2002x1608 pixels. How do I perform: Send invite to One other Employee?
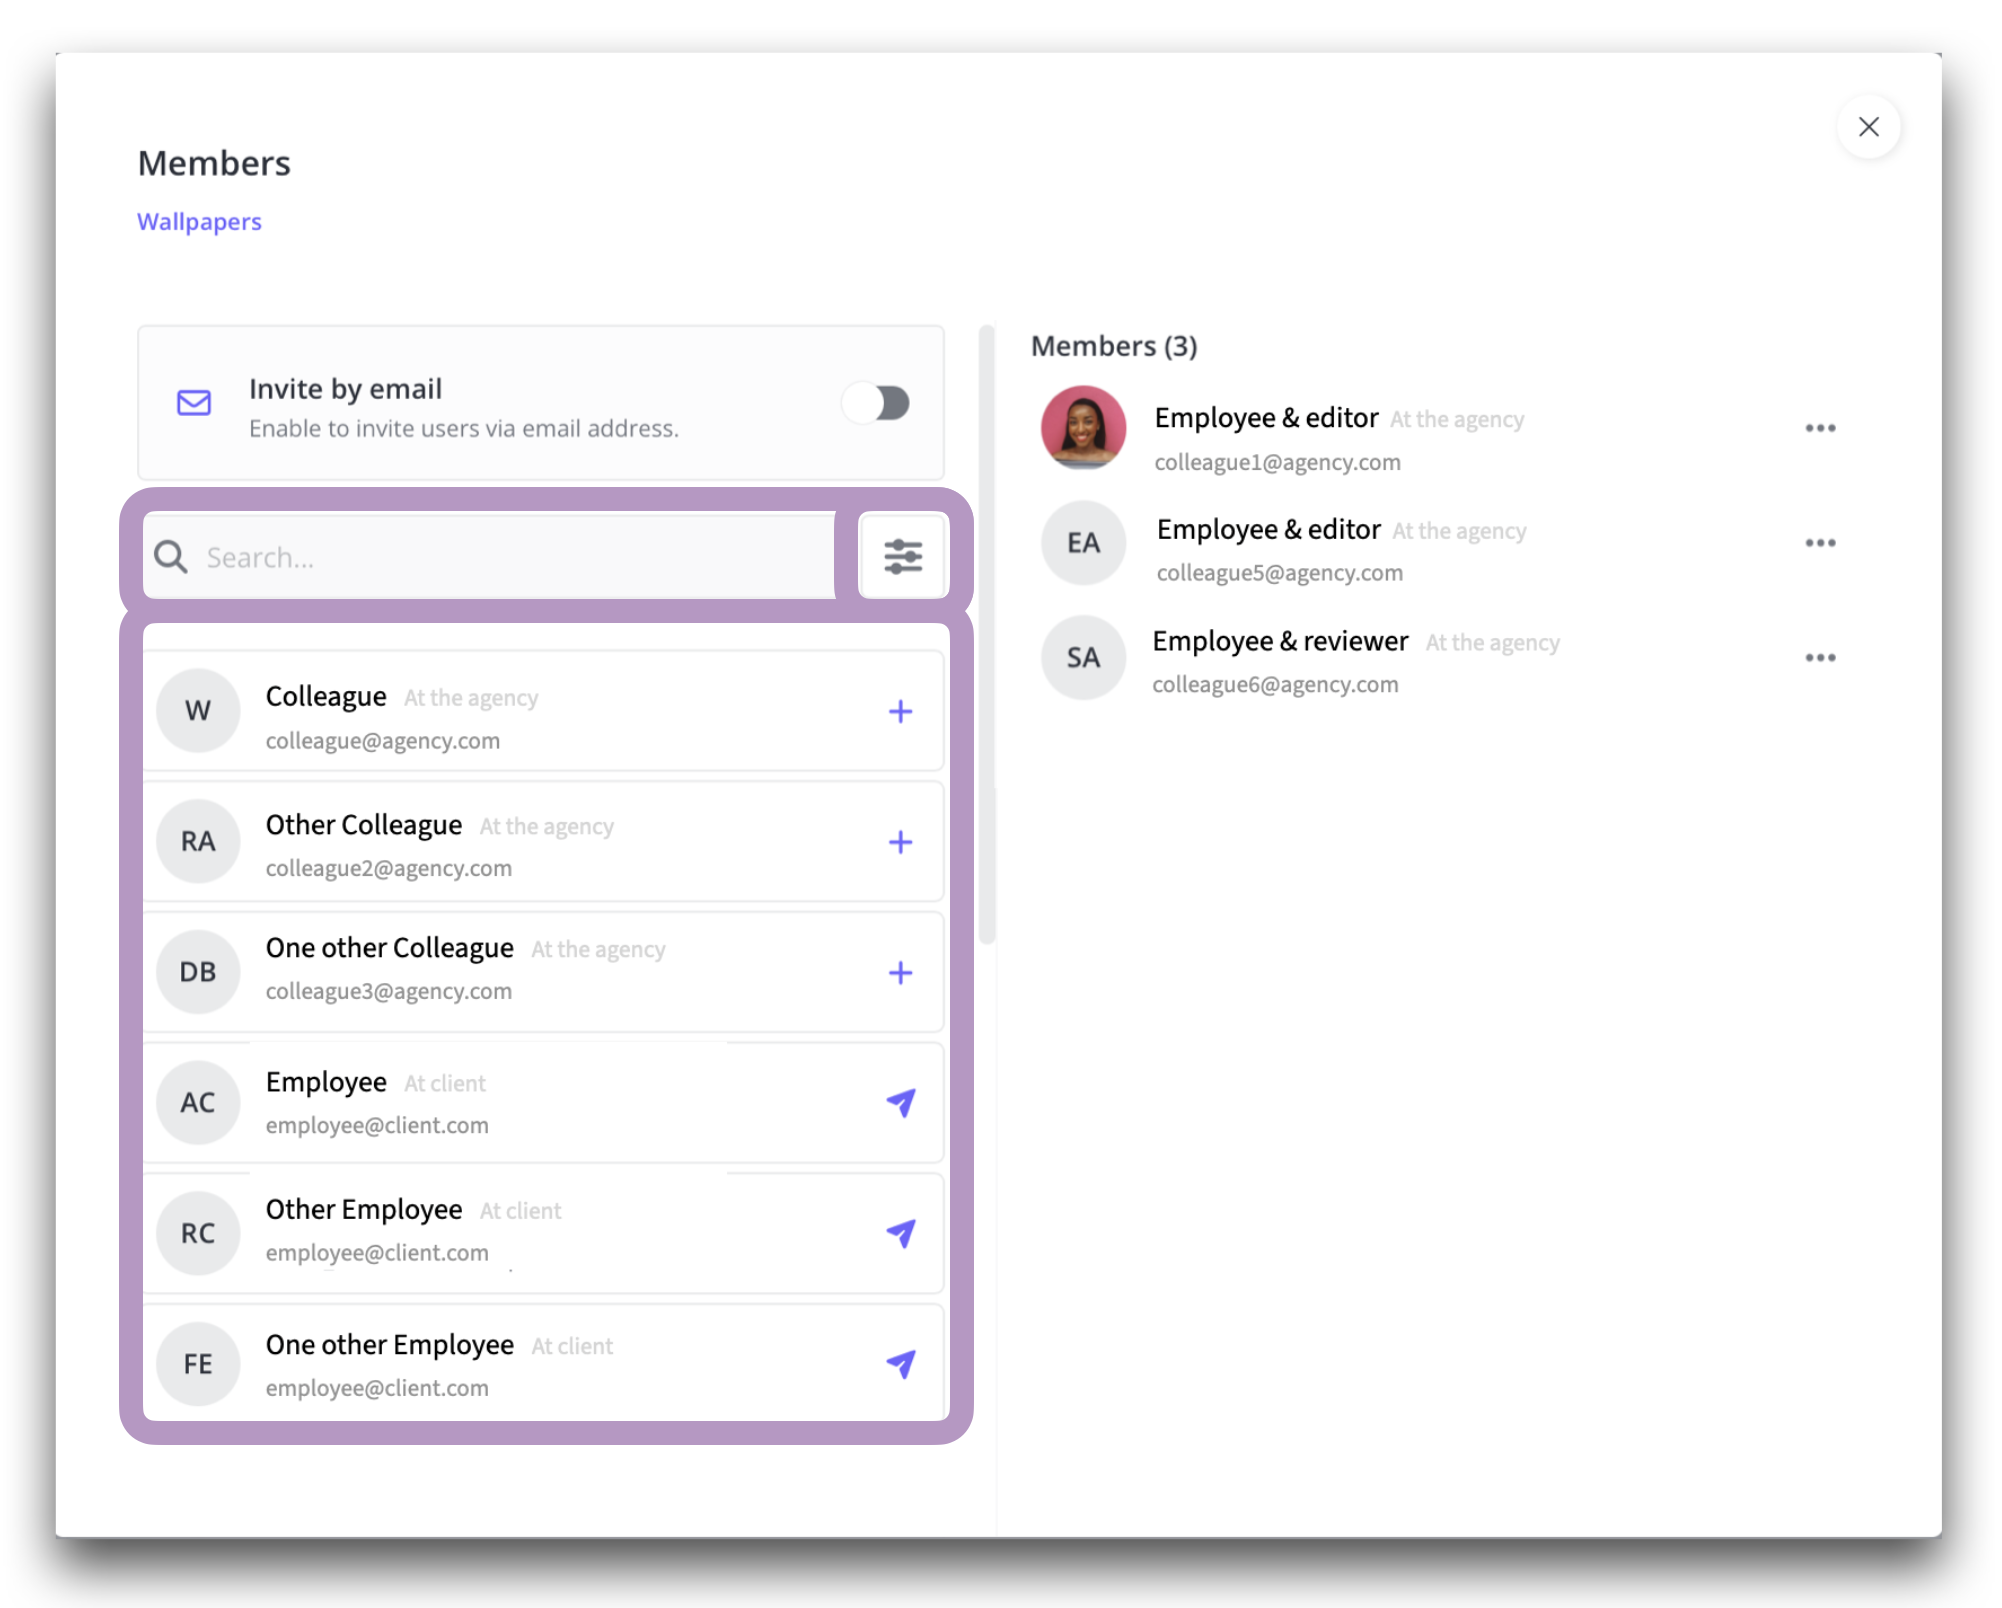[900, 1363]
